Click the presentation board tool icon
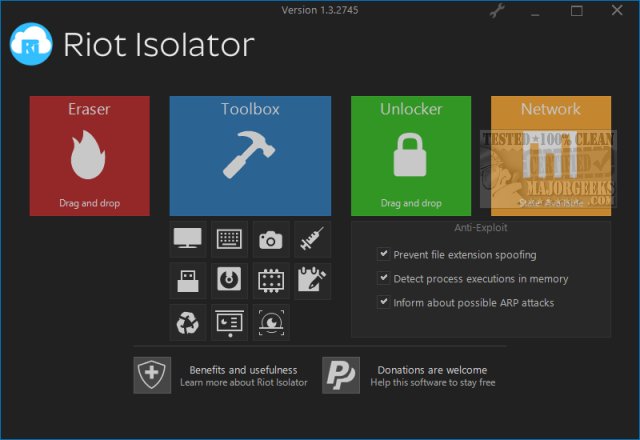 tap(229, 322)
